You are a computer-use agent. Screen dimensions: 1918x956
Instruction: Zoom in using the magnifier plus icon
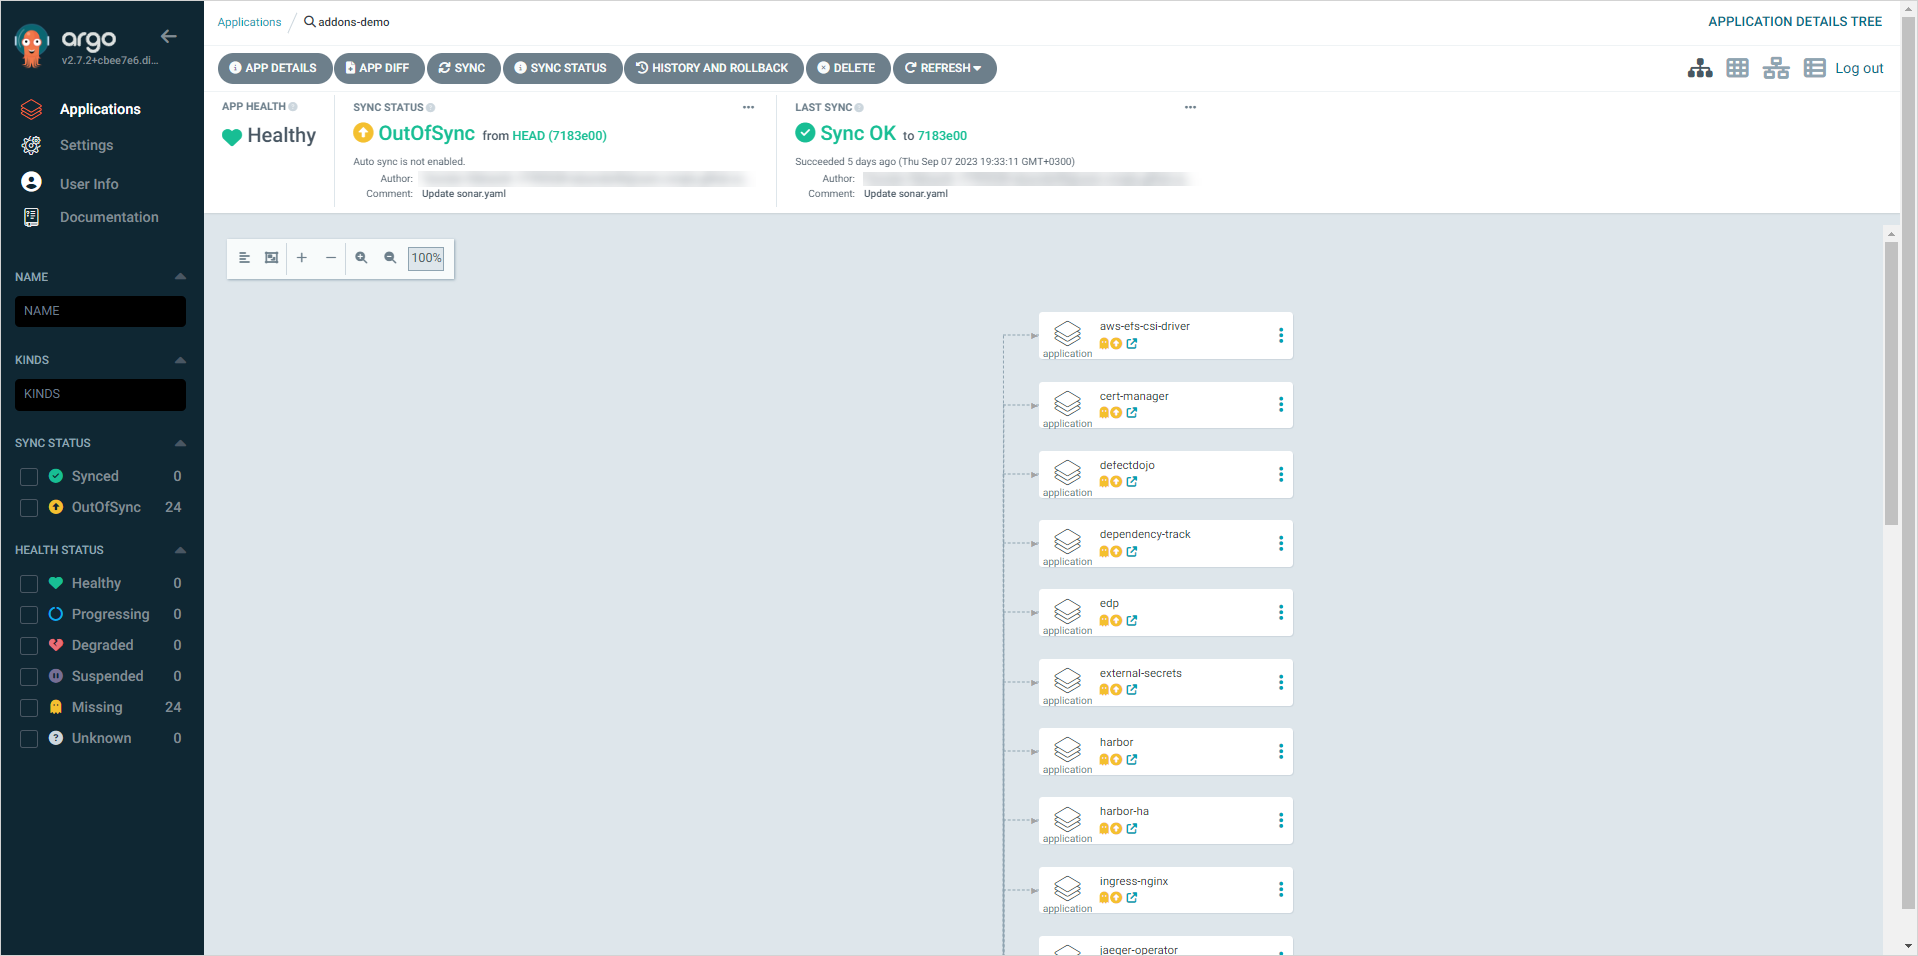(361, 258)
